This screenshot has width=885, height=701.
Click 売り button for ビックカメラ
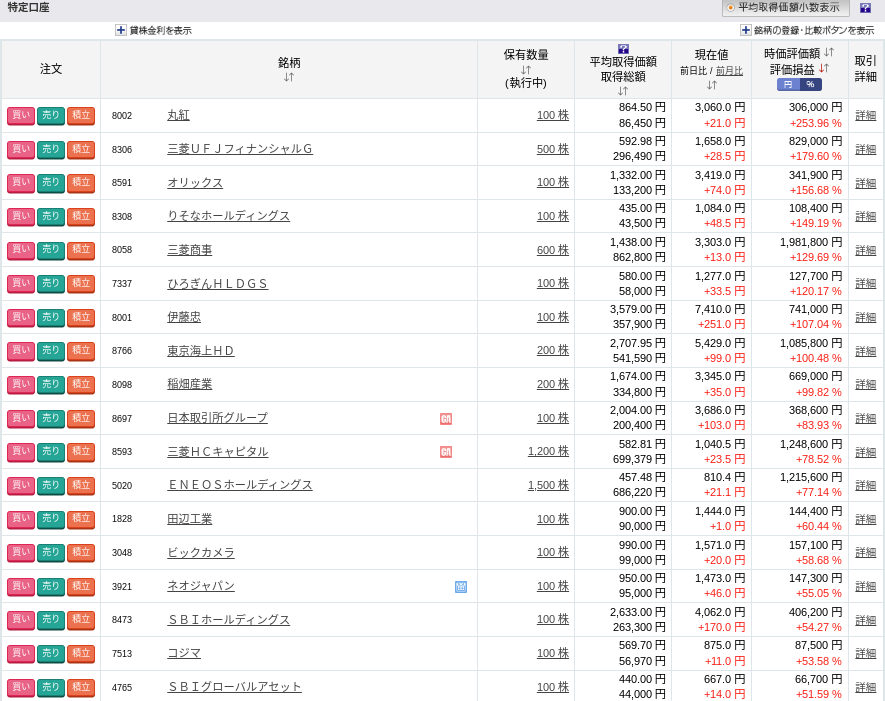(51, 553)
